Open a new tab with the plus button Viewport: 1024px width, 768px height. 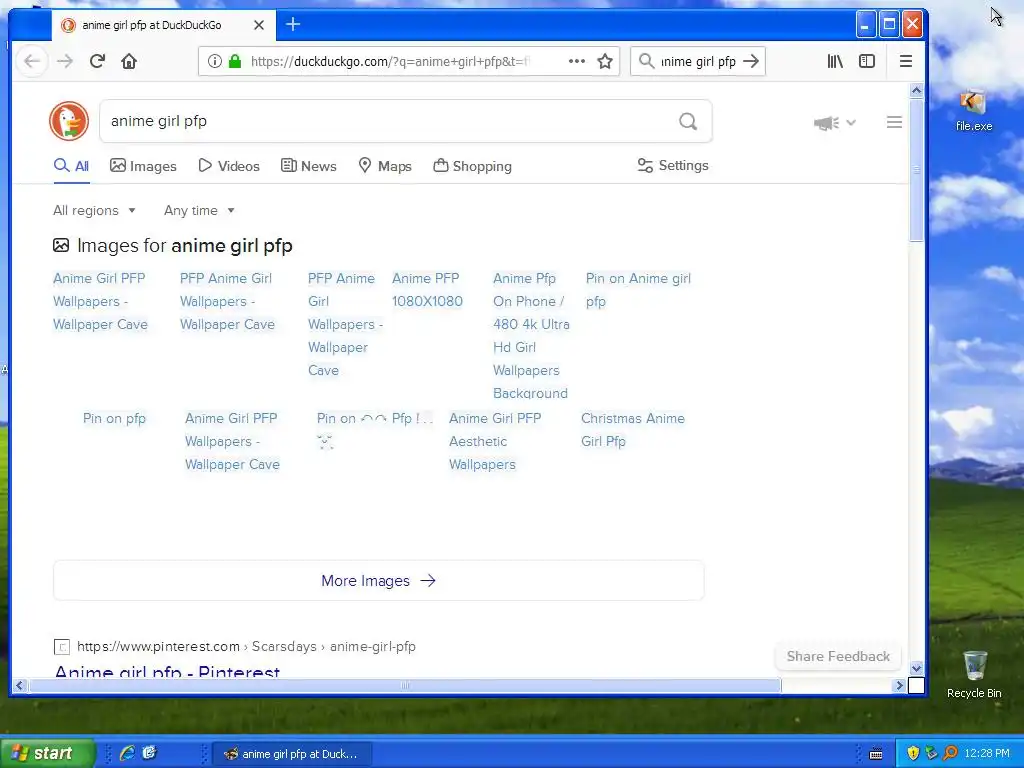pos(293,25)
